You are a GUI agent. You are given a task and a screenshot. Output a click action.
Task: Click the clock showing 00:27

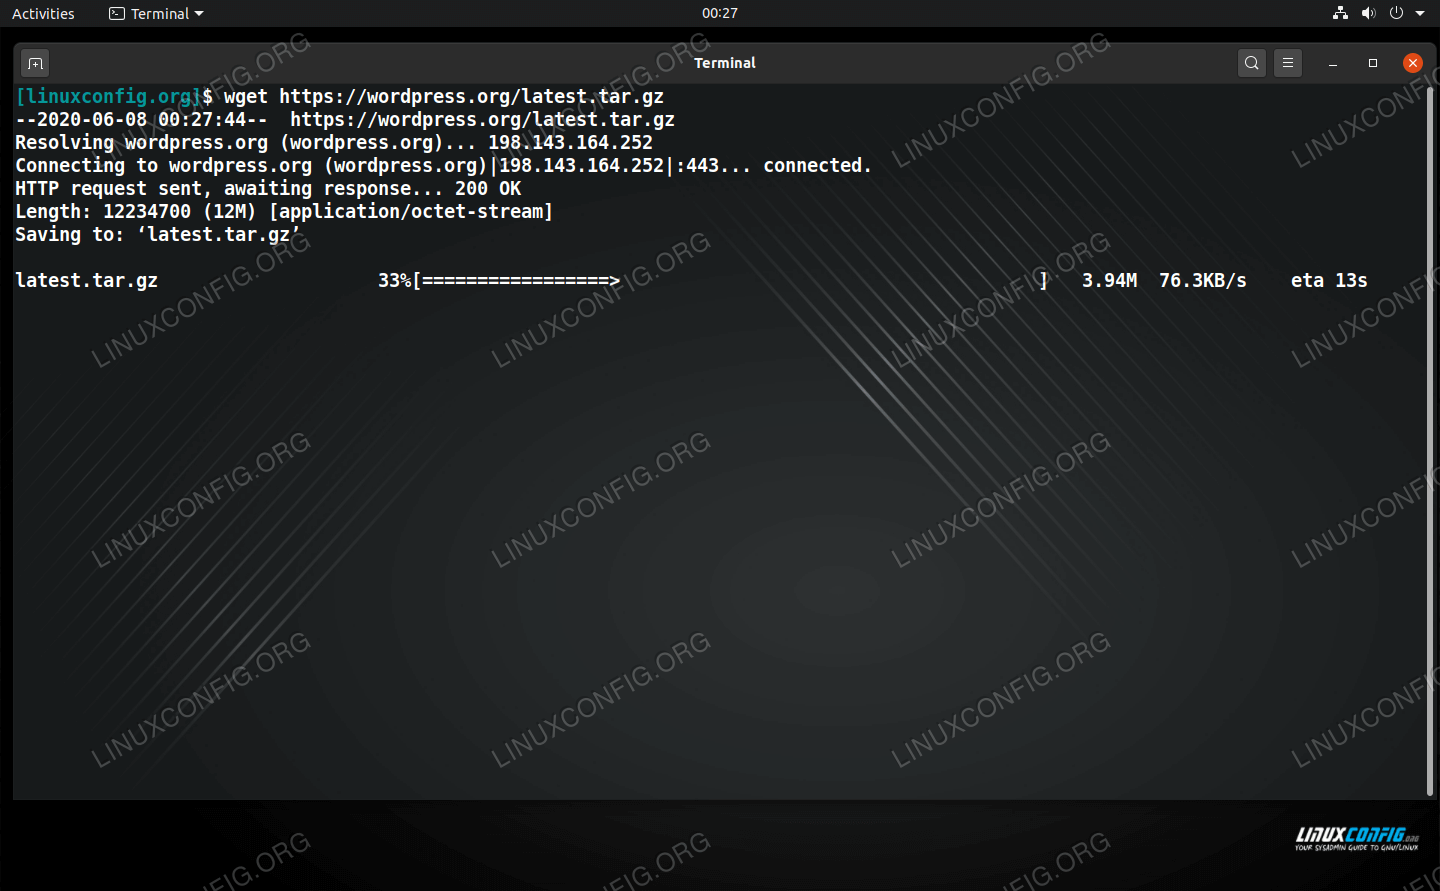720,13
